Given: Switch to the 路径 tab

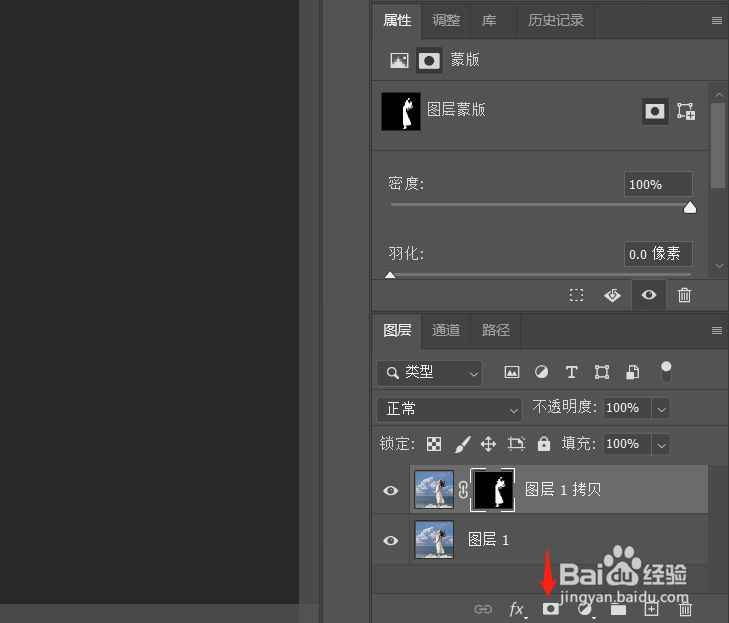Looking at the screenshot, I should click(496, 331).
